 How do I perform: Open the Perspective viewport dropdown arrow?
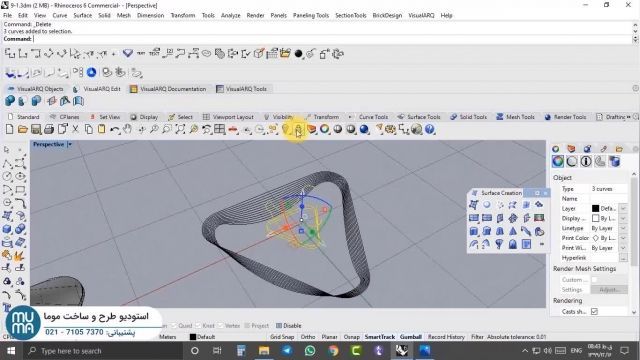tap(70, 144)
